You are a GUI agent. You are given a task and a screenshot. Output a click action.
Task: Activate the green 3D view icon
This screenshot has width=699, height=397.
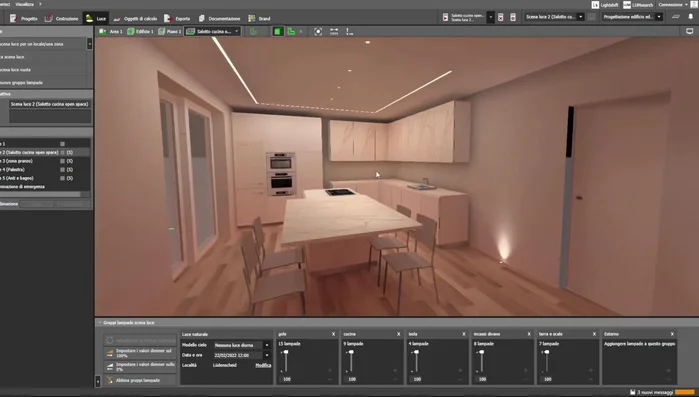point(278,32)
